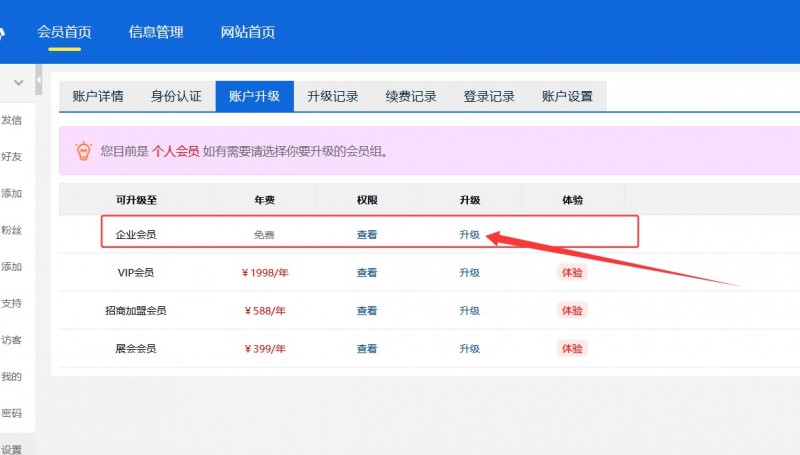Open the 续费记录 tab
The width and height of the screenshot is (800, 455).
pos(411,96)
